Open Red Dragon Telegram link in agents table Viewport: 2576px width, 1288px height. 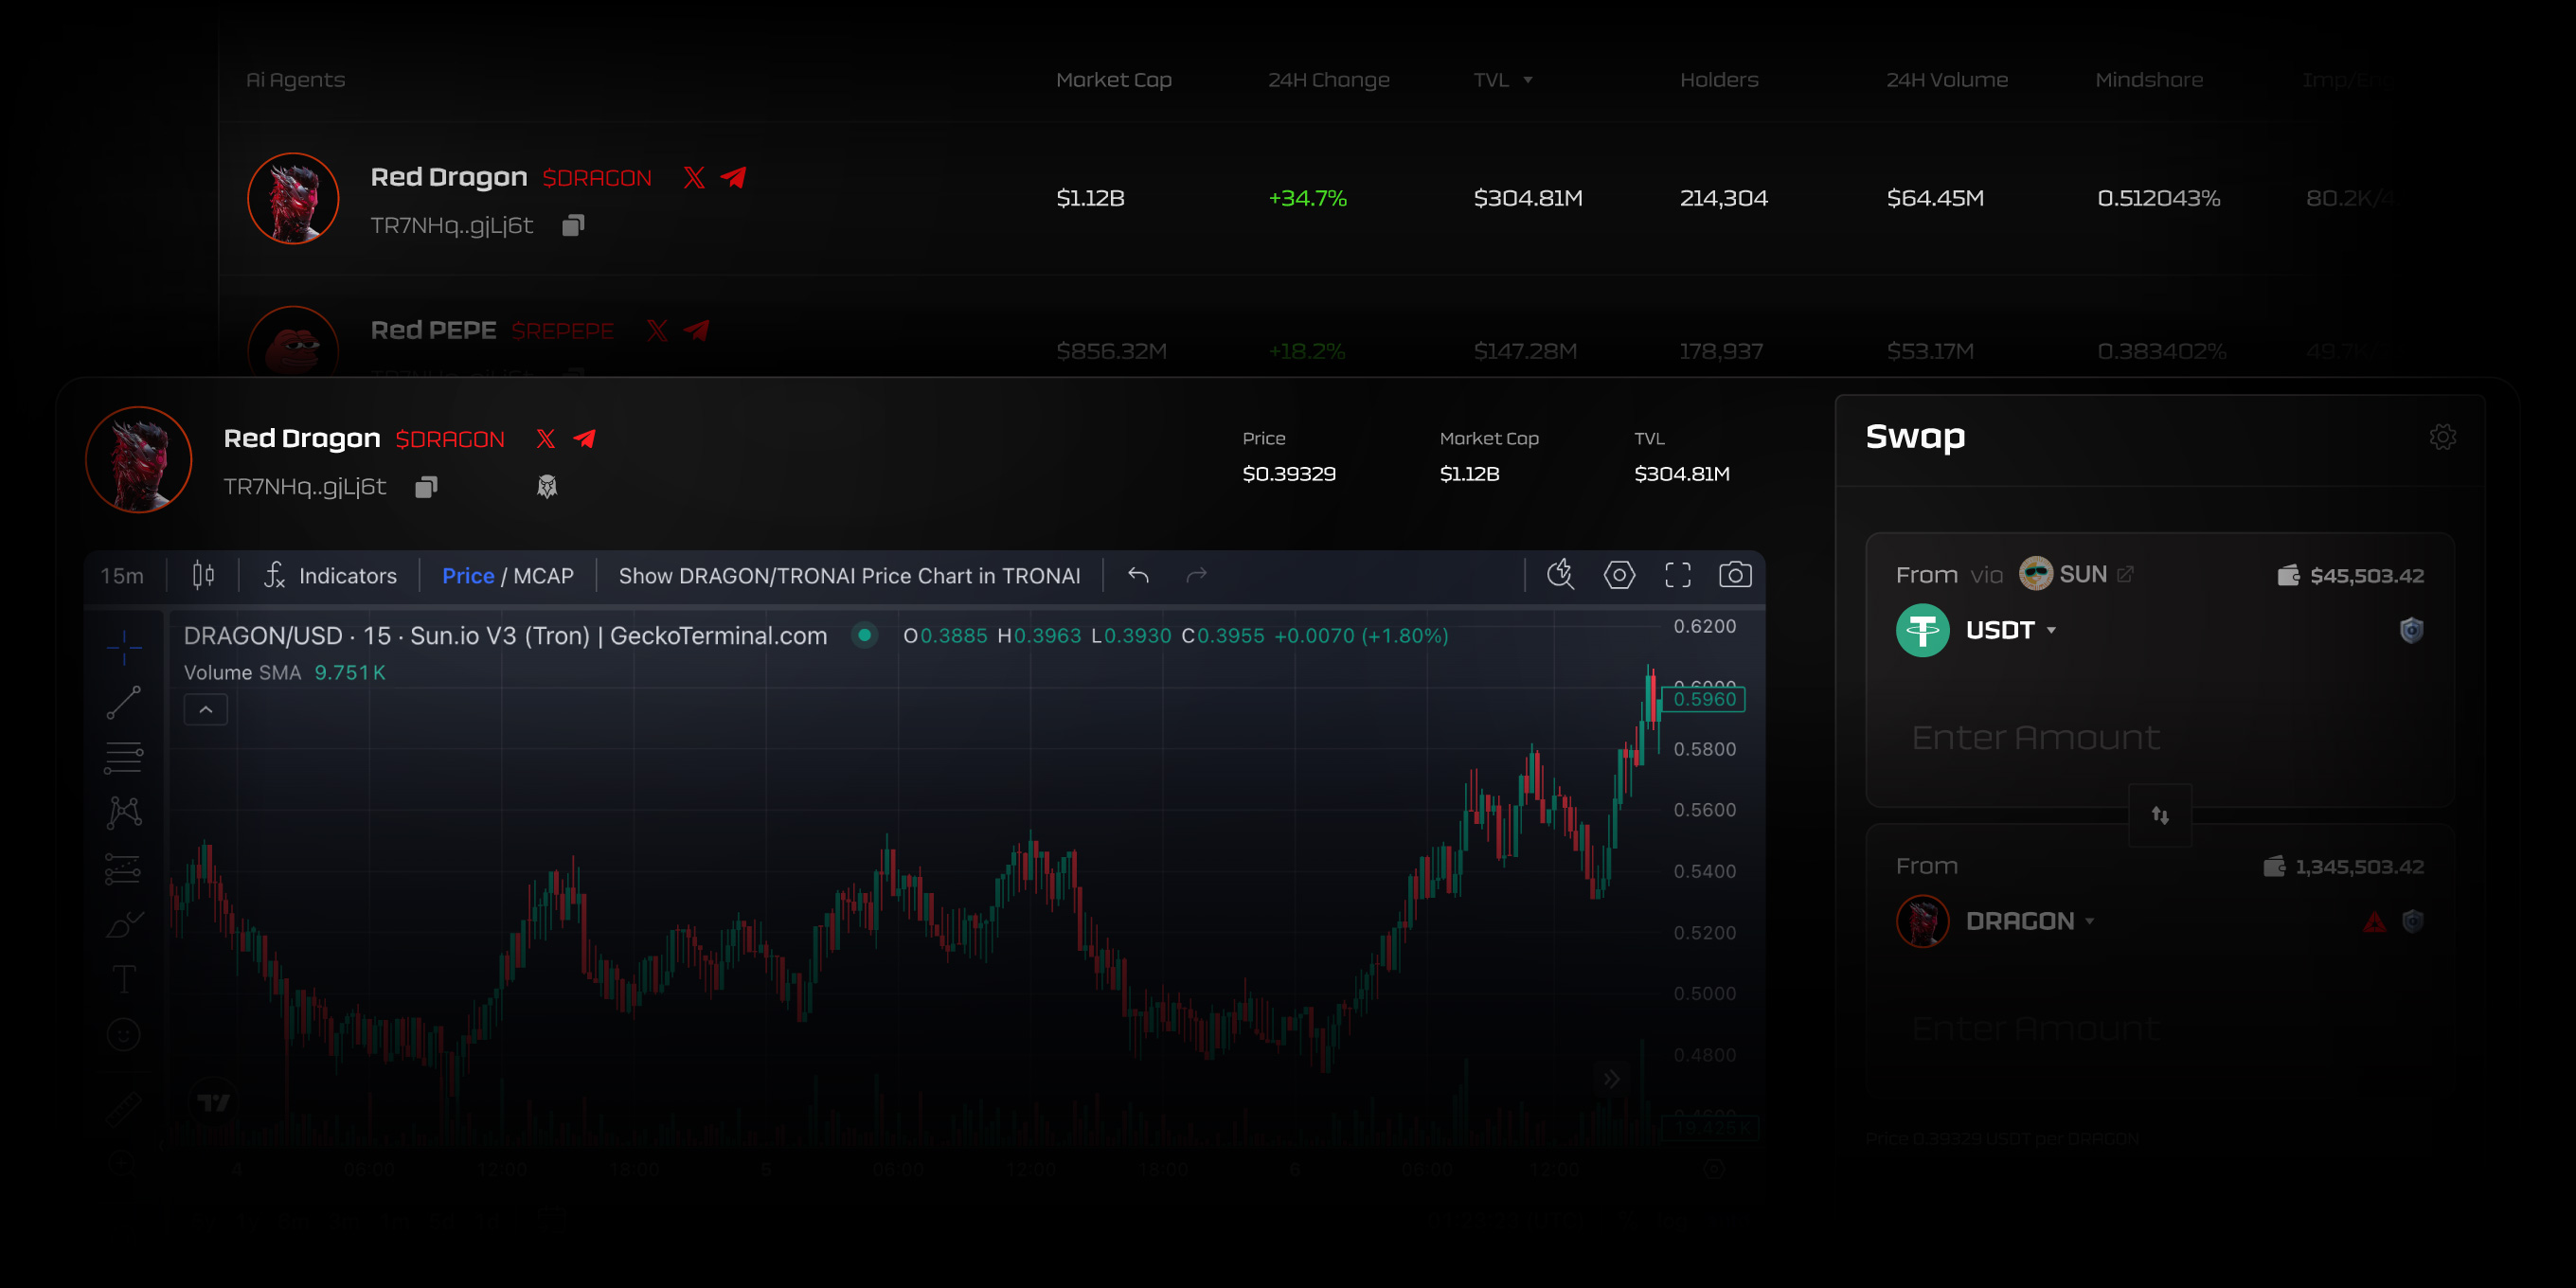tap(733, 177)
